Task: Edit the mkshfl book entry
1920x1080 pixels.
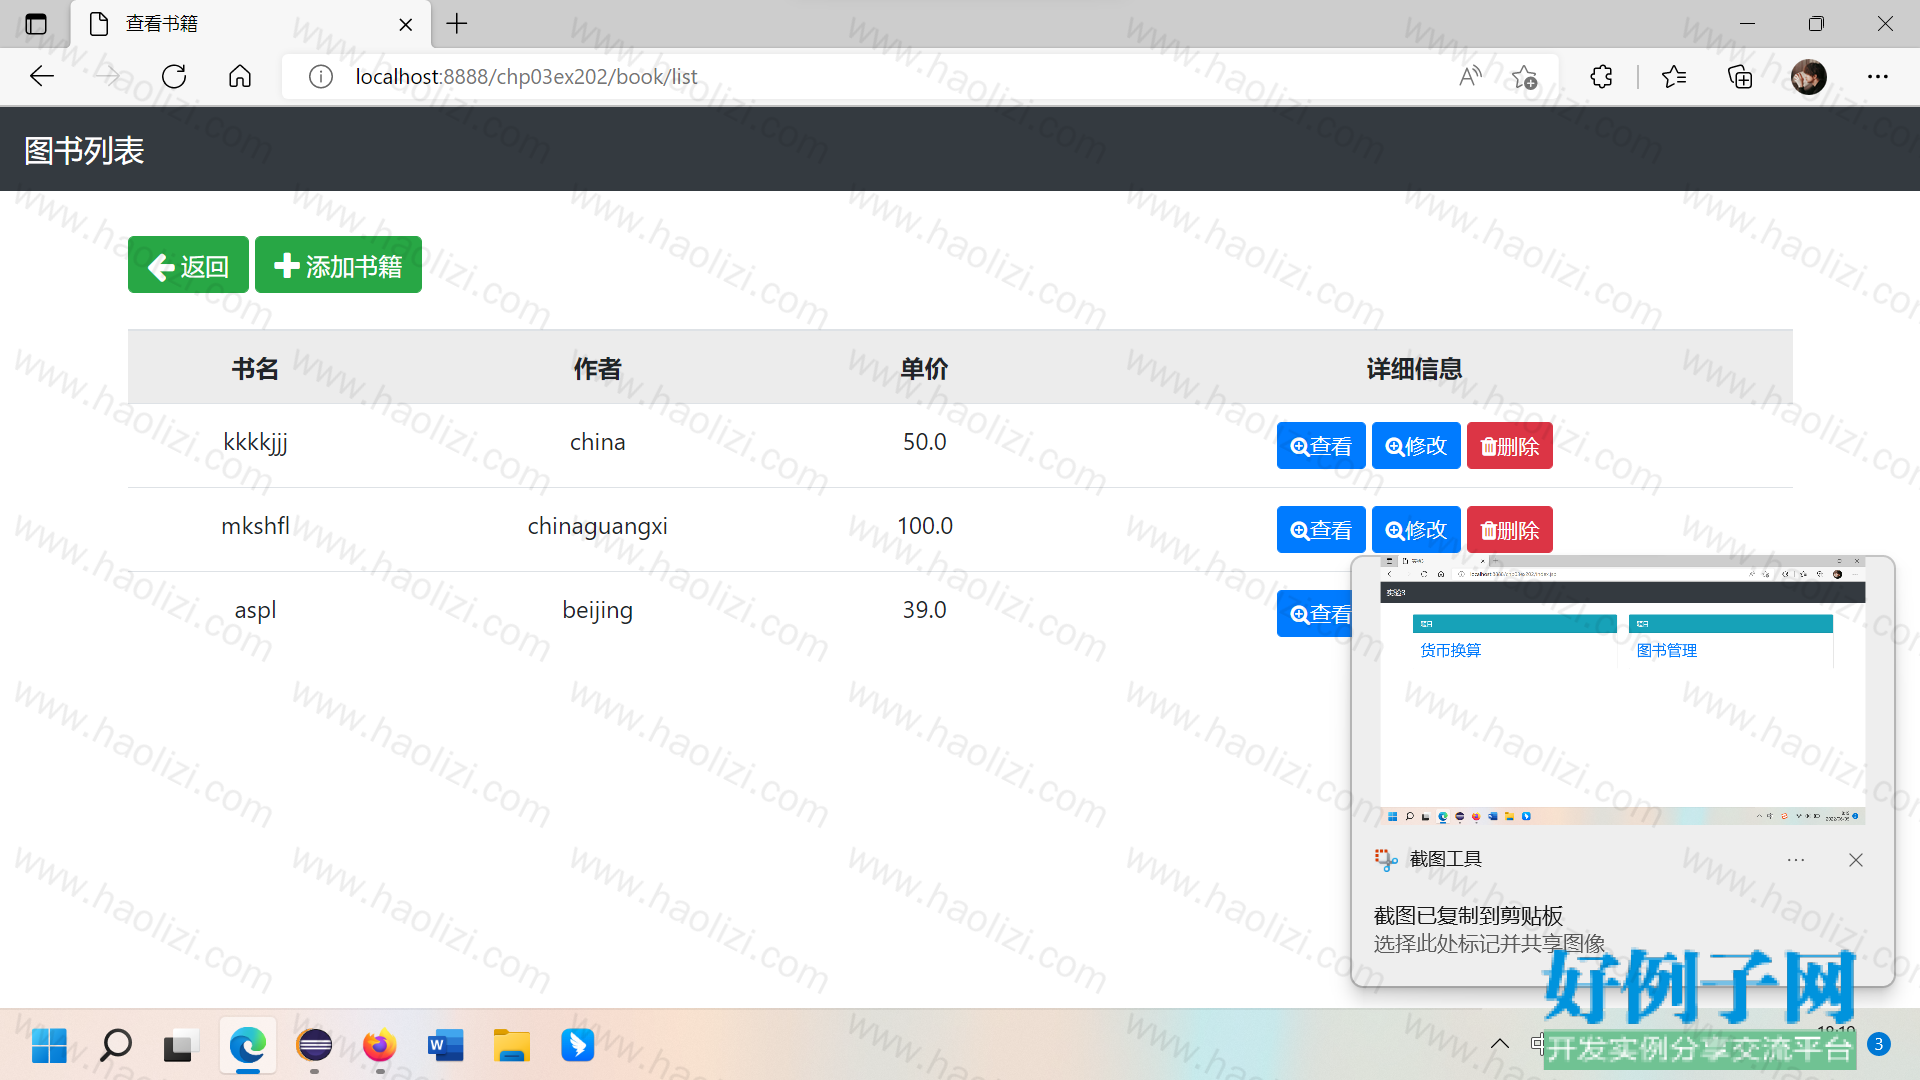Action: tap(1416, 530)
